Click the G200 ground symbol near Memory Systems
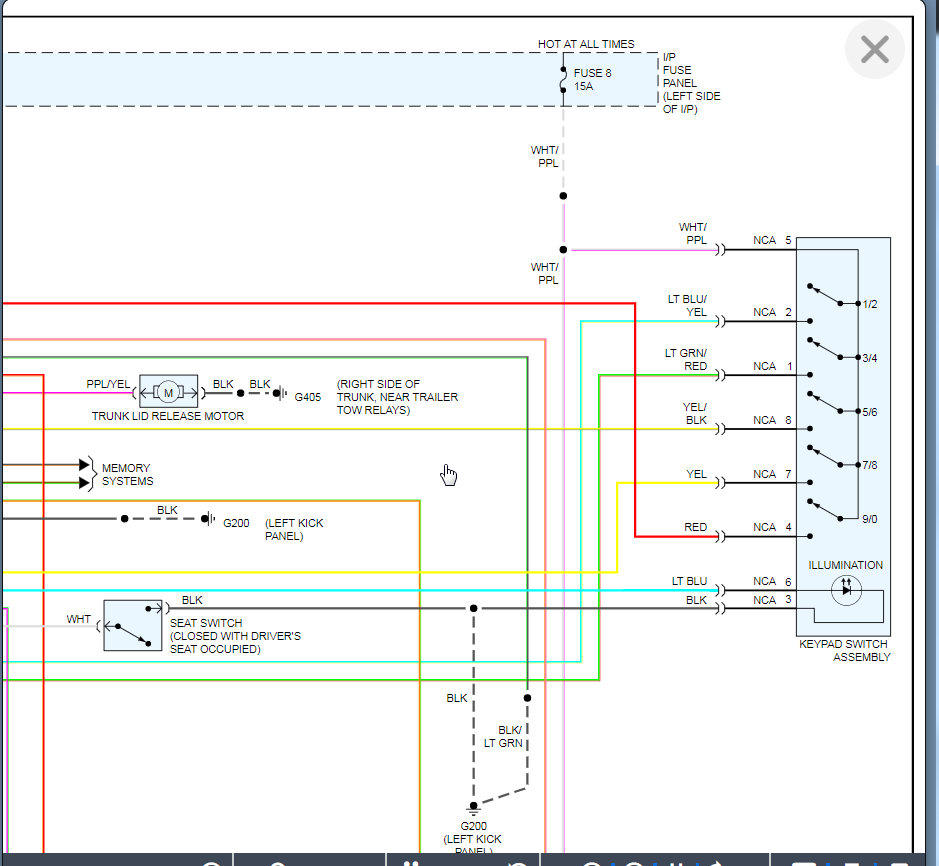This screenshot has height=866, width=939. pos(209,519)
